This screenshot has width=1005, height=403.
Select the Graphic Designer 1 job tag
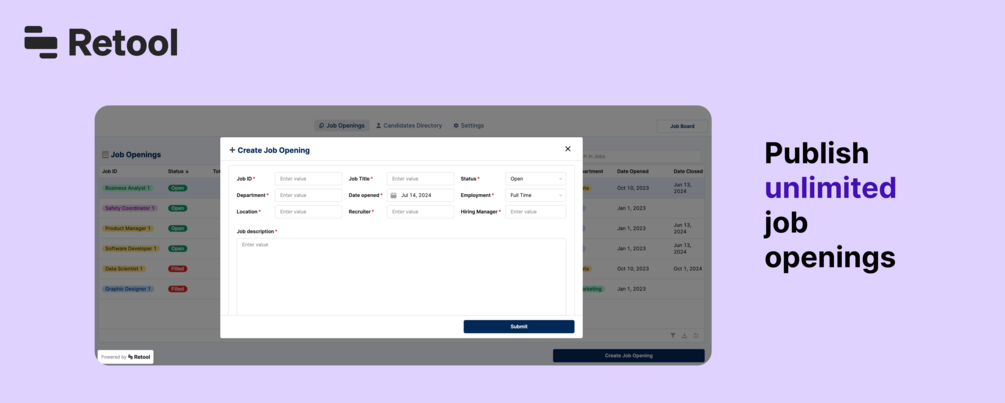point(128,289)
